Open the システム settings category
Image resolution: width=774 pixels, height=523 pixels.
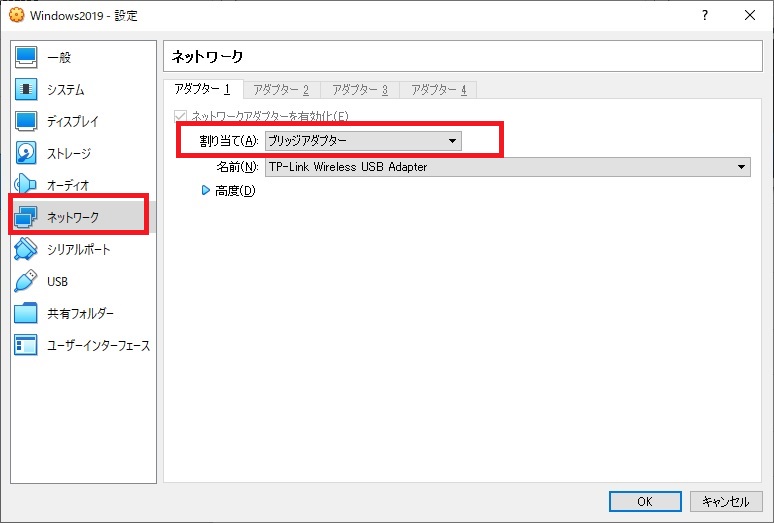83,89
